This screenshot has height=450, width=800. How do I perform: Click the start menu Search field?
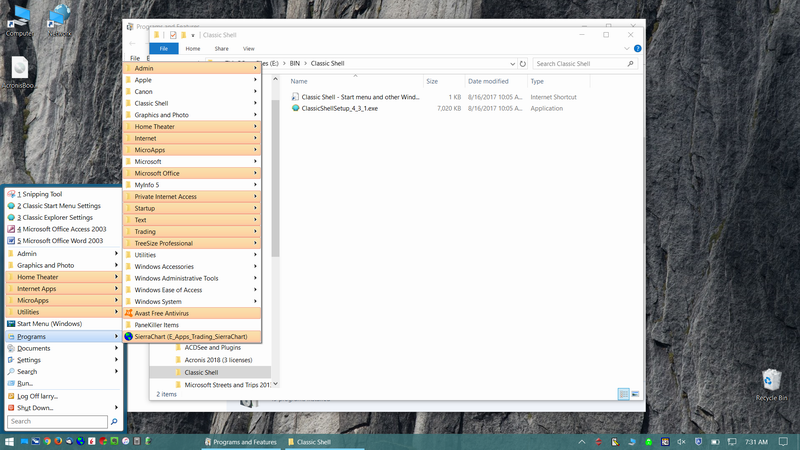click(57, 421)
